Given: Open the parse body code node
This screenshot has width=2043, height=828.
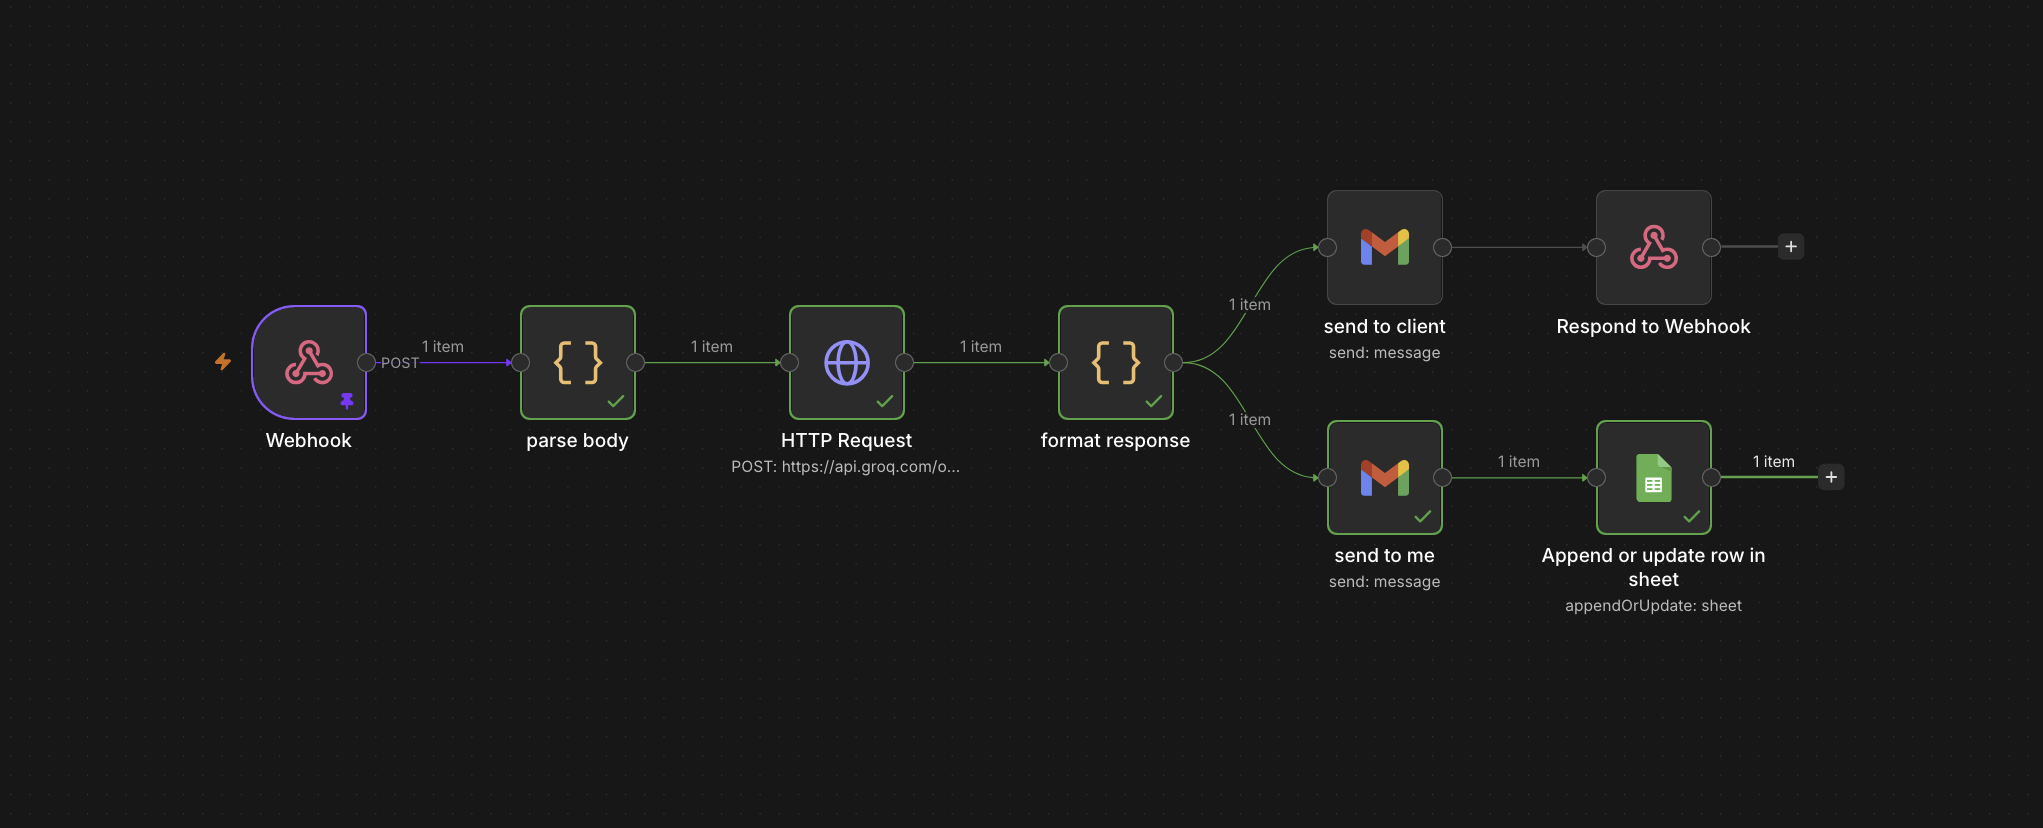Looking at the screenshot, I should click(578, 362).
